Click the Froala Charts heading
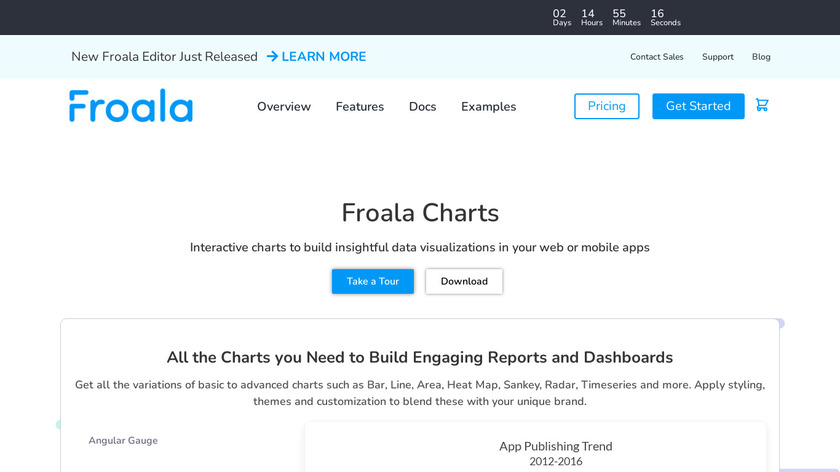This screenshot has height=472, width=840. 420,213
